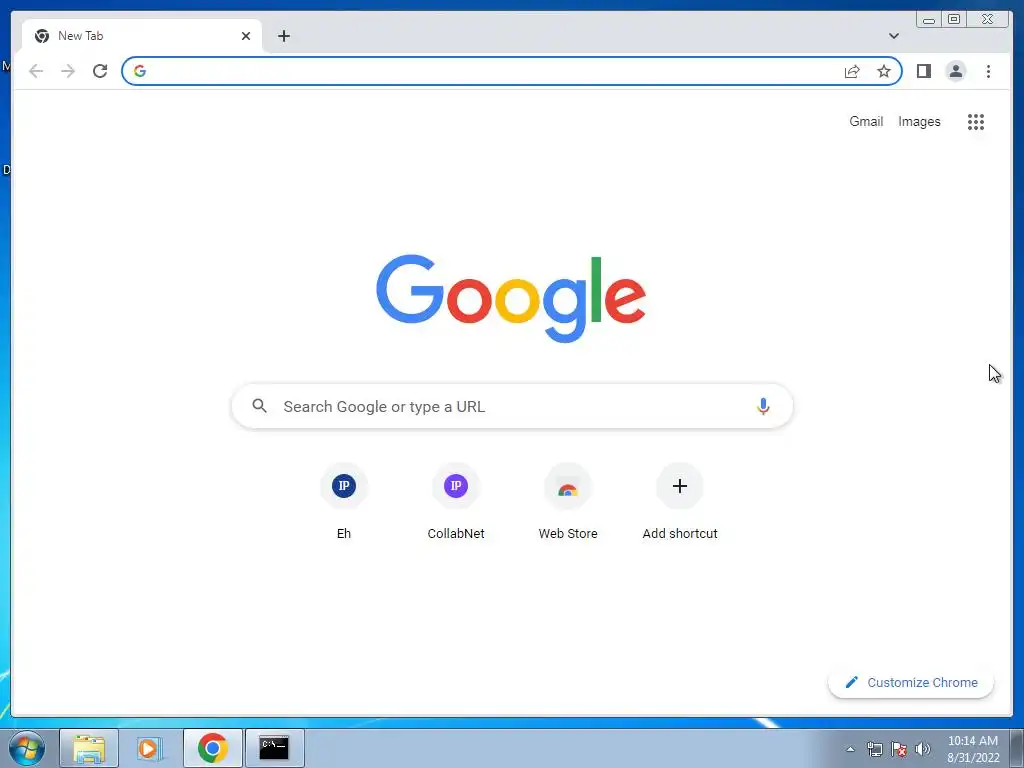Close the New Tab tab
This screenshot has height=768, width=1024.
pyautogui.click(x=246, y=36)
